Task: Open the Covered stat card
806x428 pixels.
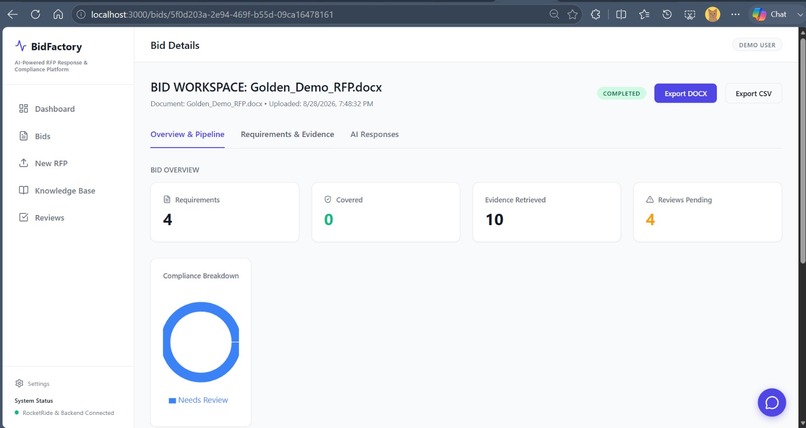Action: [386, 212]
